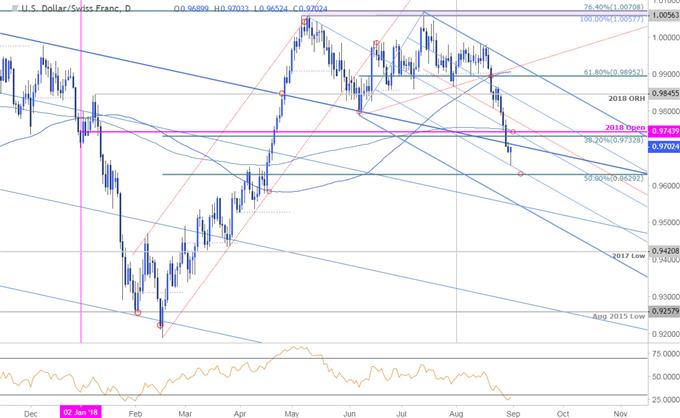Click the 2017 Low annotation label

pyautogui.click(x=629, y=256)
